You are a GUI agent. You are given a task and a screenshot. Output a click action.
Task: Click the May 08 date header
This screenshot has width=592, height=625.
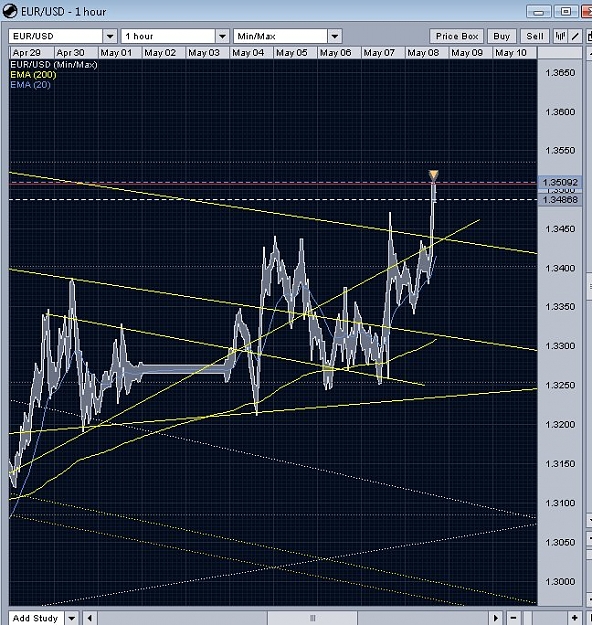click(x=427, y=53)
